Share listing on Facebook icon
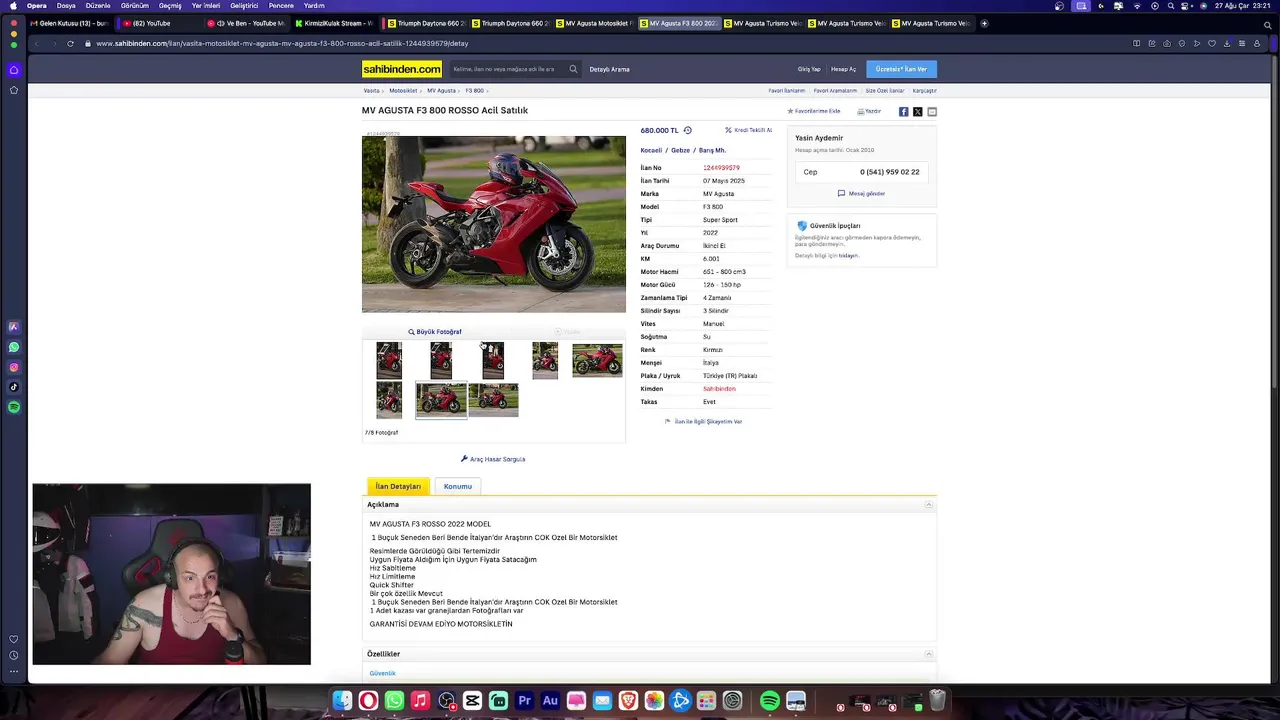1280x720 pixels. point(903,112)
